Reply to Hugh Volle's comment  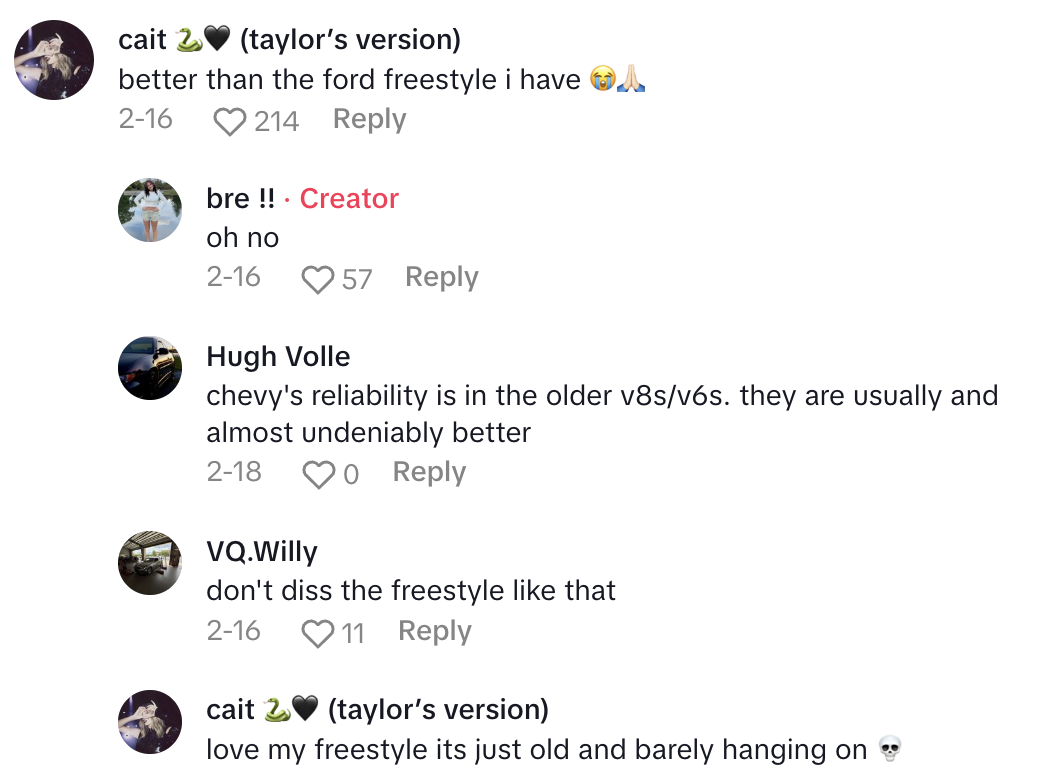coord(429,472)
